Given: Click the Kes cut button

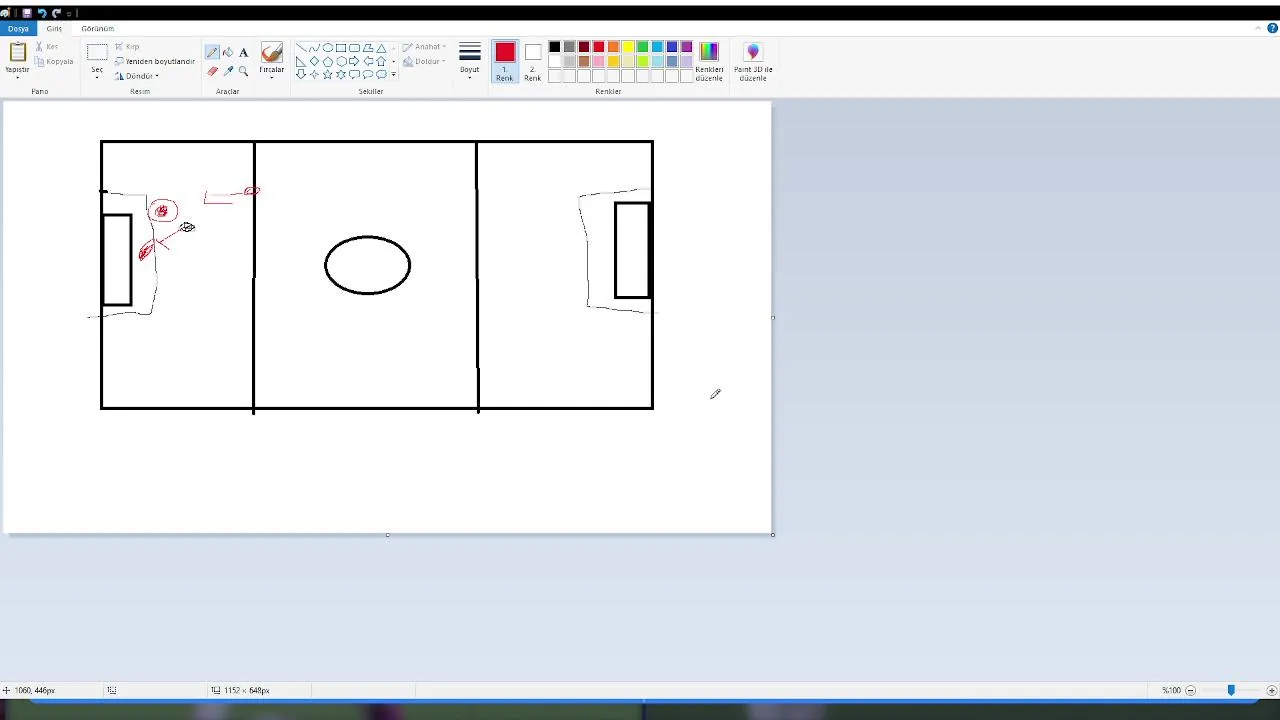Looking at the screenshot, I should click(47, 47).
